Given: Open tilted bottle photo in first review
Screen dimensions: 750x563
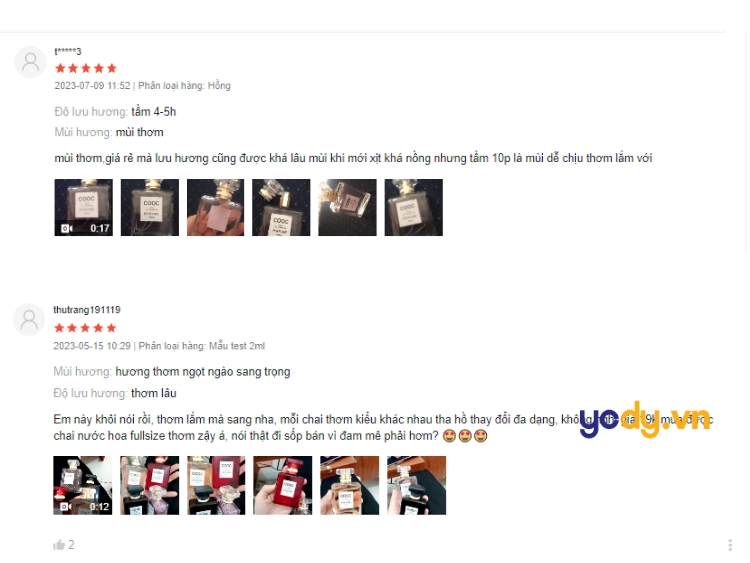Looking at the screenshot, I should [348, 208].
